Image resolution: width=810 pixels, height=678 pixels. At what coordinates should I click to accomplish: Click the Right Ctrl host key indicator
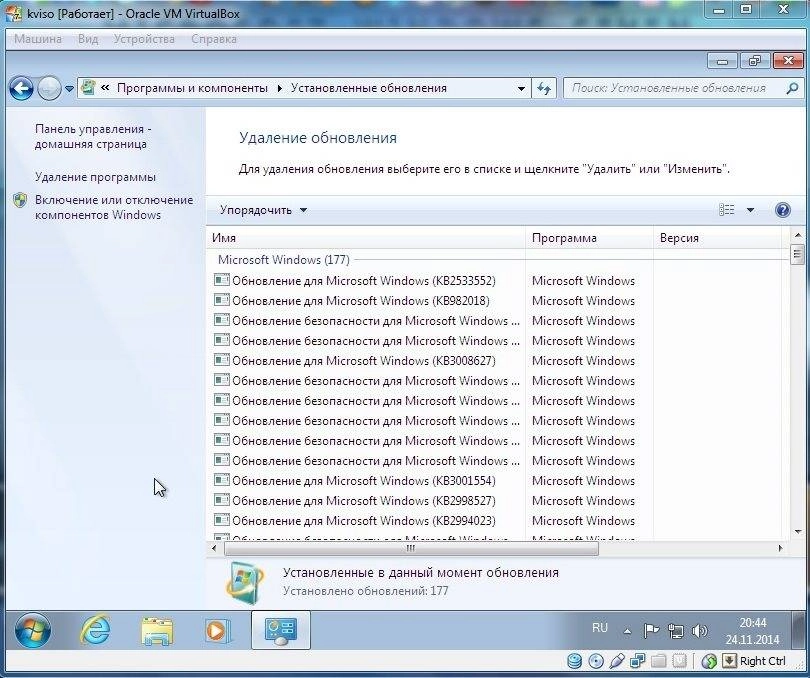pyautogui.click(x=762, y=661)
